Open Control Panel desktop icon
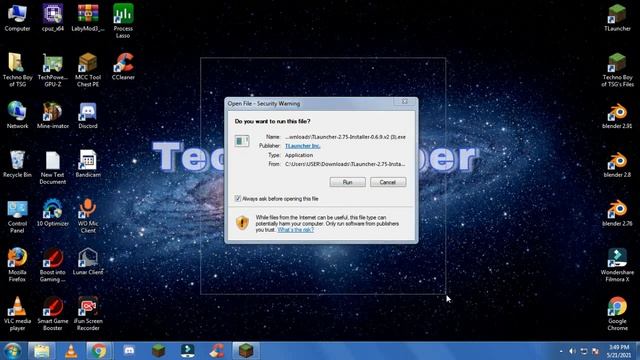 point(17,216)
